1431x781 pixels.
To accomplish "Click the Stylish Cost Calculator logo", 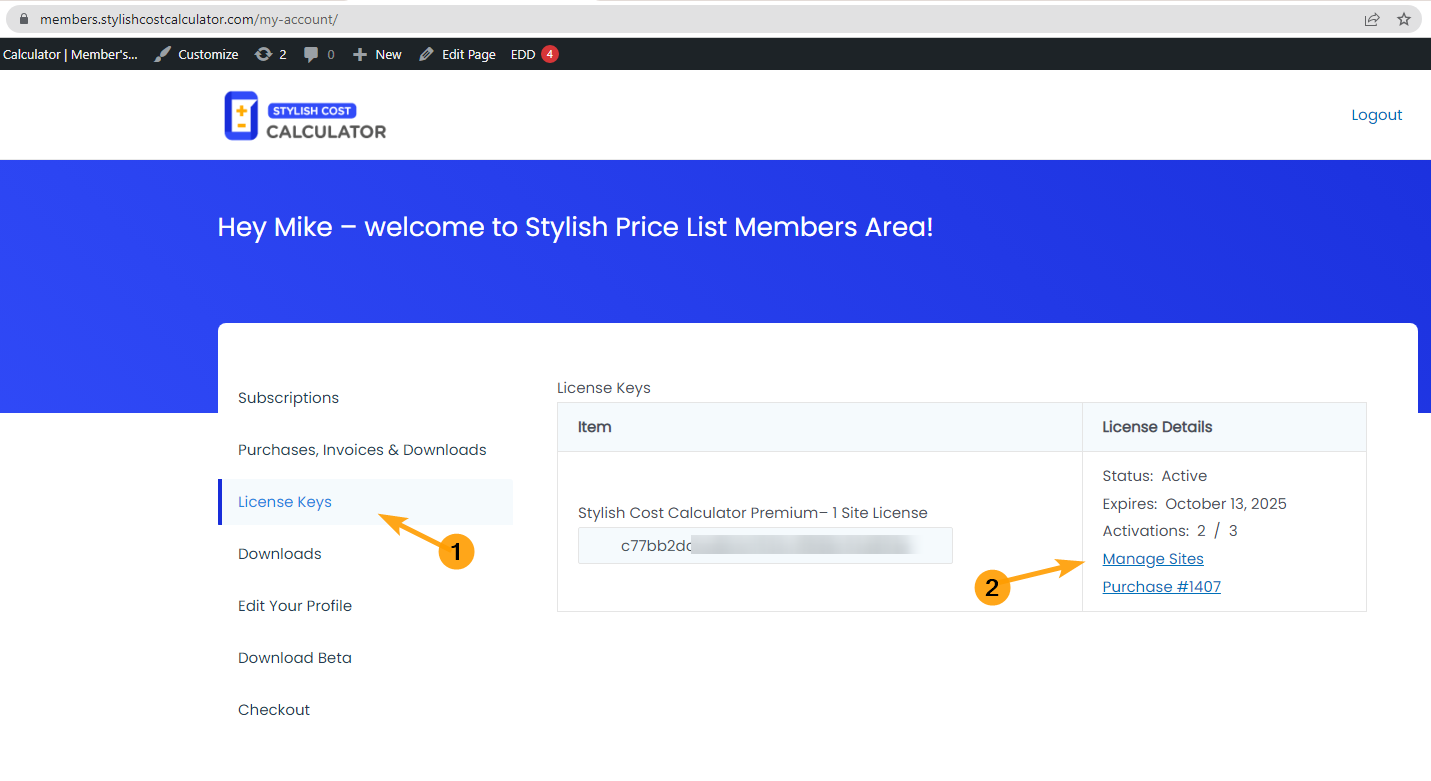I will [305, 115].
